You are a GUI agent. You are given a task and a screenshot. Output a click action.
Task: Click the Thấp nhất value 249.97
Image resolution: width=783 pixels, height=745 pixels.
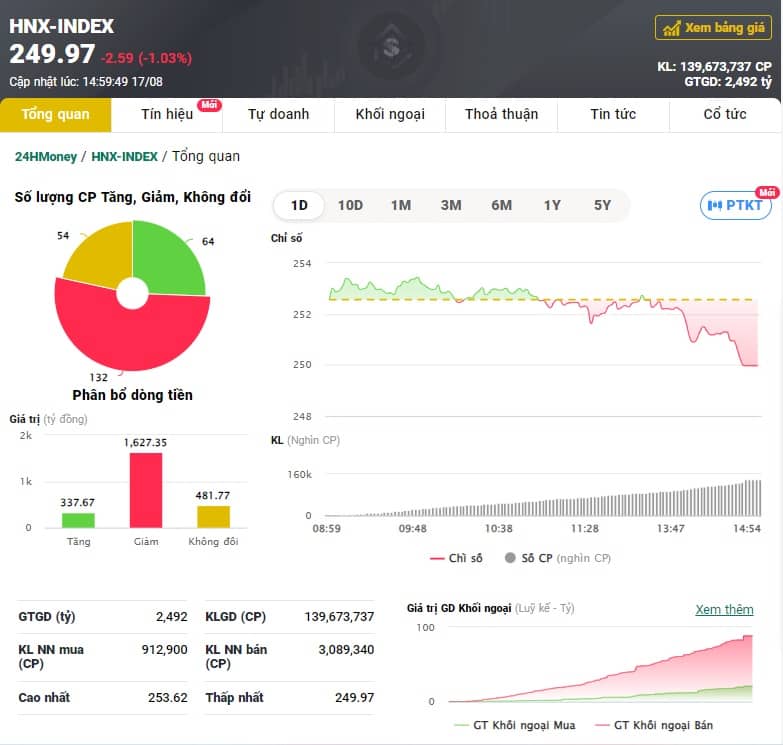[x=354, y=698]
